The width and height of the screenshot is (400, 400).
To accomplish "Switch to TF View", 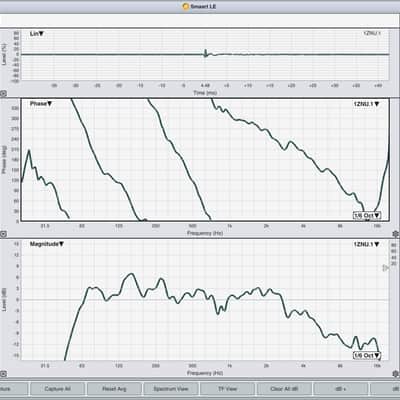I will click(x=227, y=389).
